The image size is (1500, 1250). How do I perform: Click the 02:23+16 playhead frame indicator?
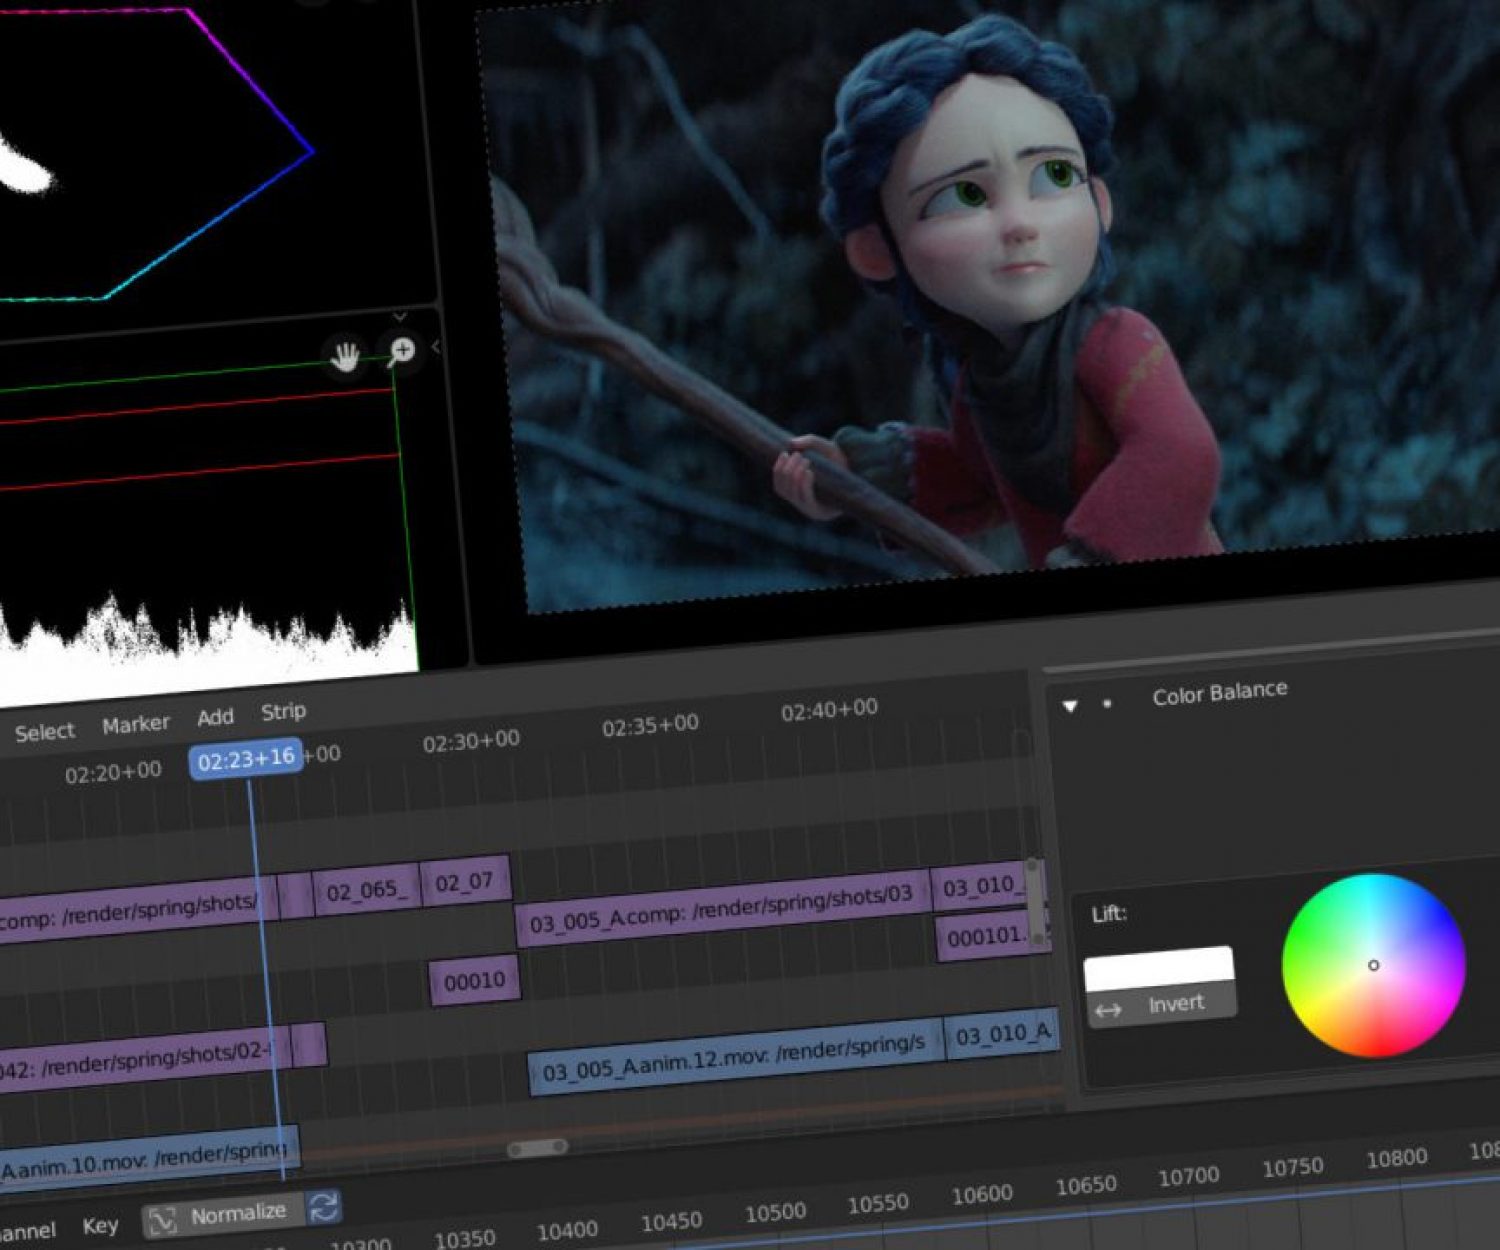click(246, 760)
